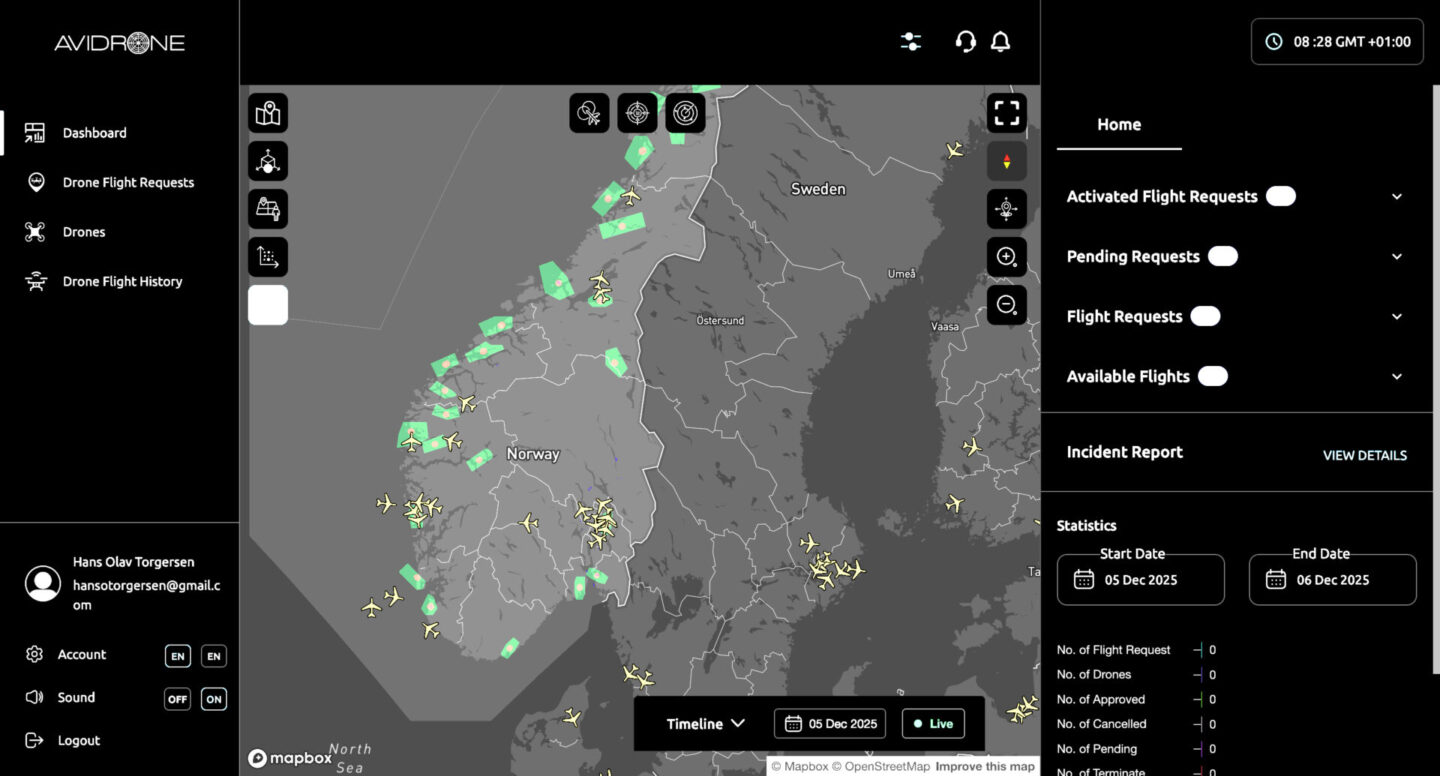Turn sound OFF
Screen dimensions: 1440x776
pos(177,699)
